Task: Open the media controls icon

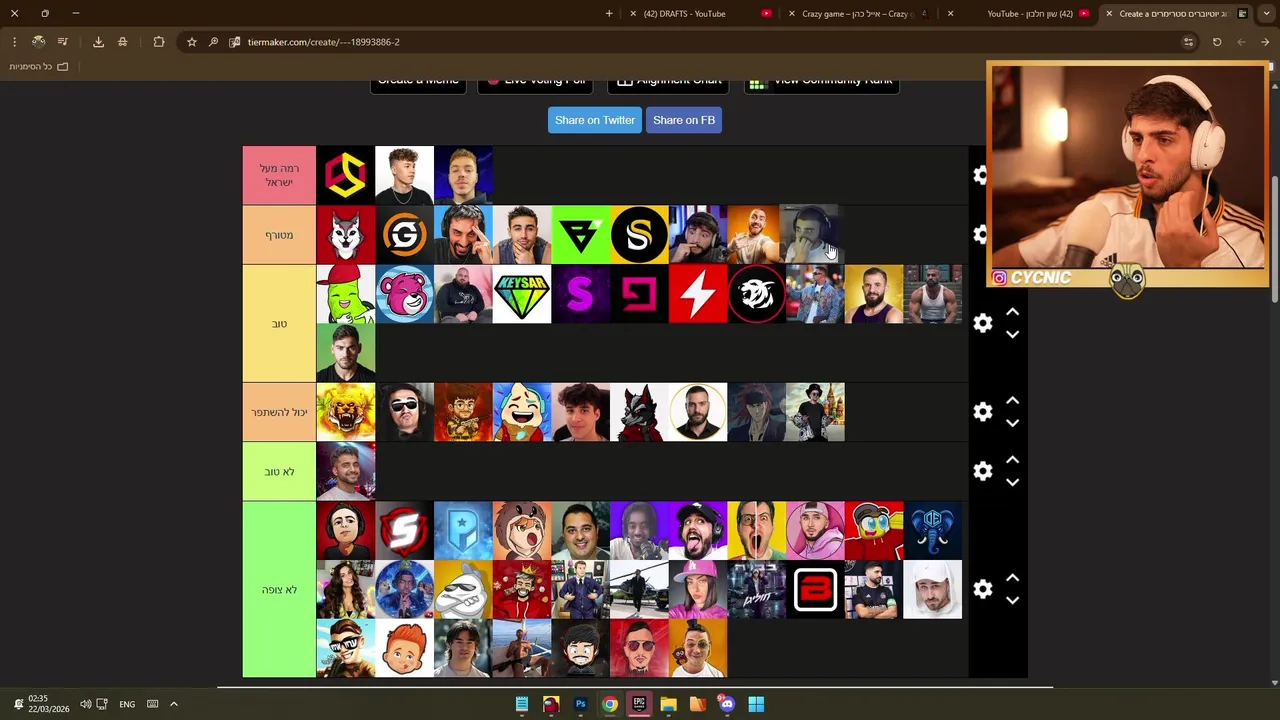Action: 62,42
